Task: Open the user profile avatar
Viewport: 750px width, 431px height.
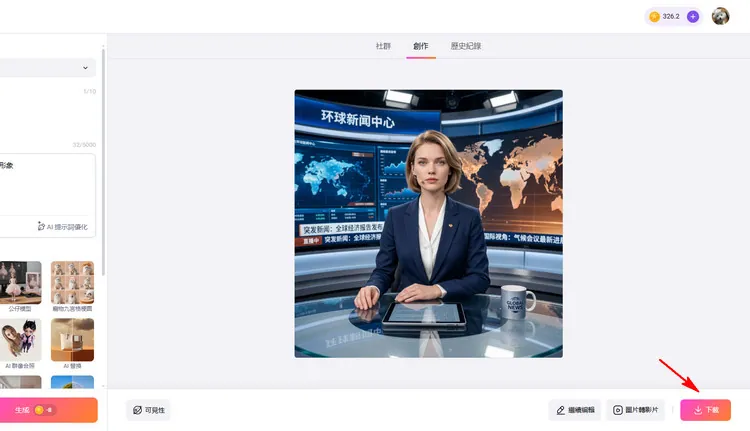Action: click(x=720, y=17)
